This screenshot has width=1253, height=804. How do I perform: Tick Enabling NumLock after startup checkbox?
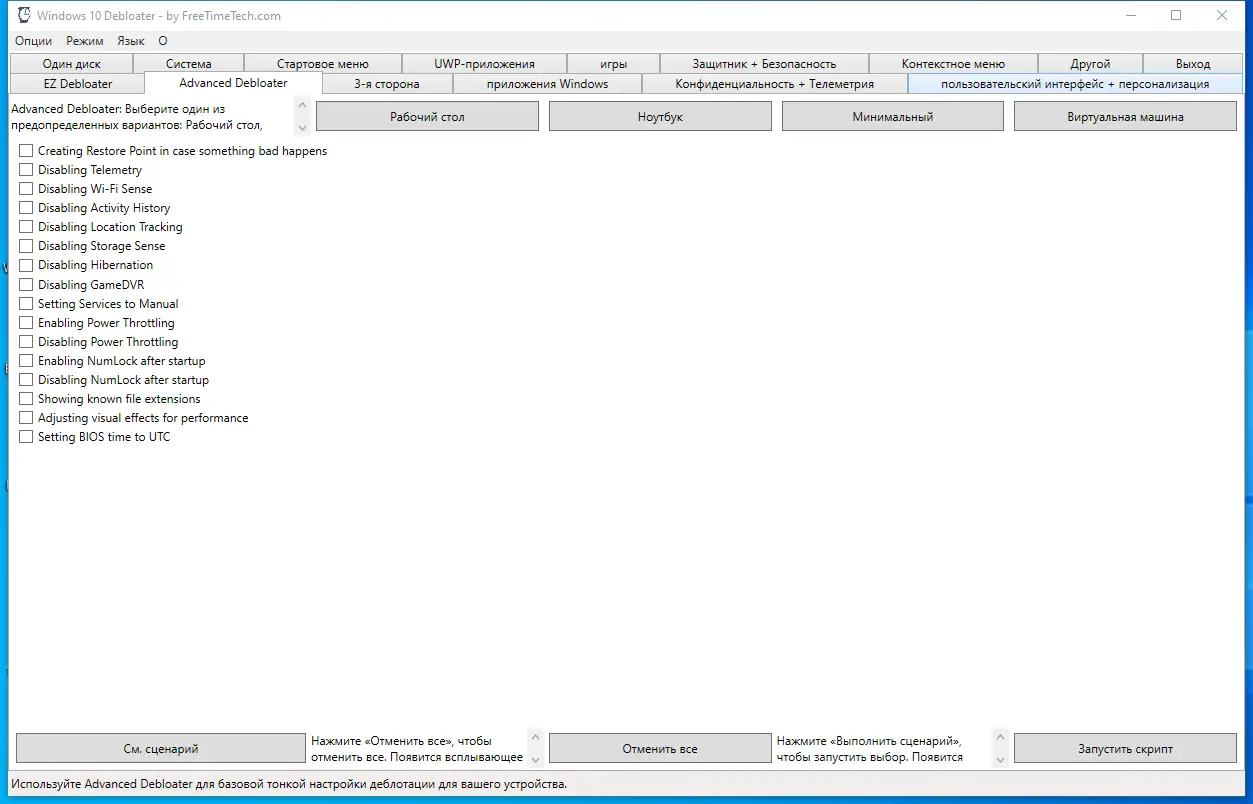tap(26, 361)
